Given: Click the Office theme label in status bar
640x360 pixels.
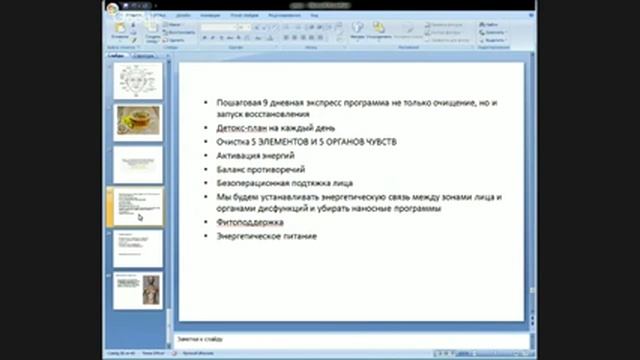Looking at the screenshot, I should (153, 353).
